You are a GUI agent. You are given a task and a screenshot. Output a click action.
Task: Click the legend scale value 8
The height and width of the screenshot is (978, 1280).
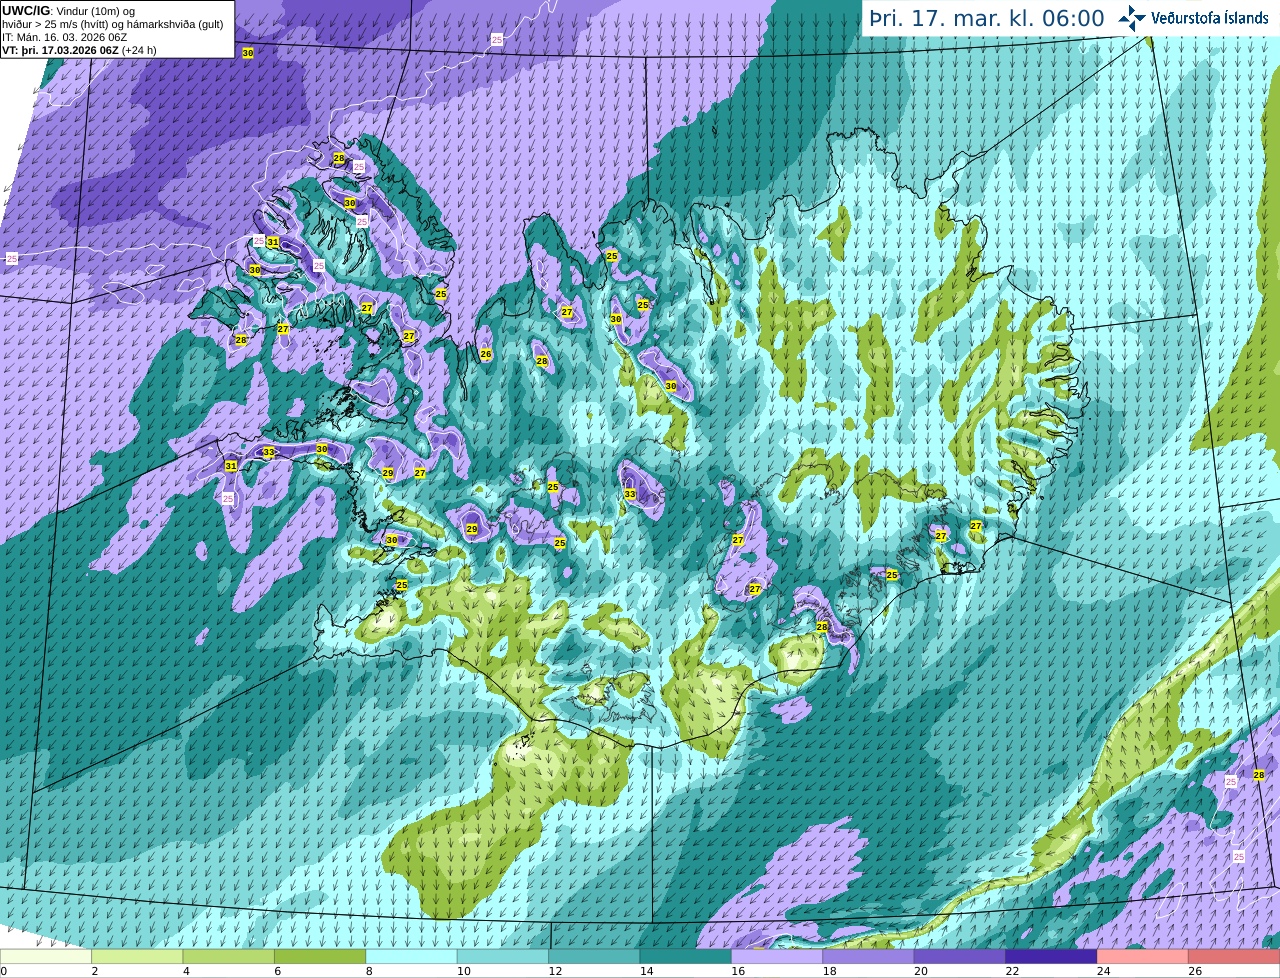(368, 971)
